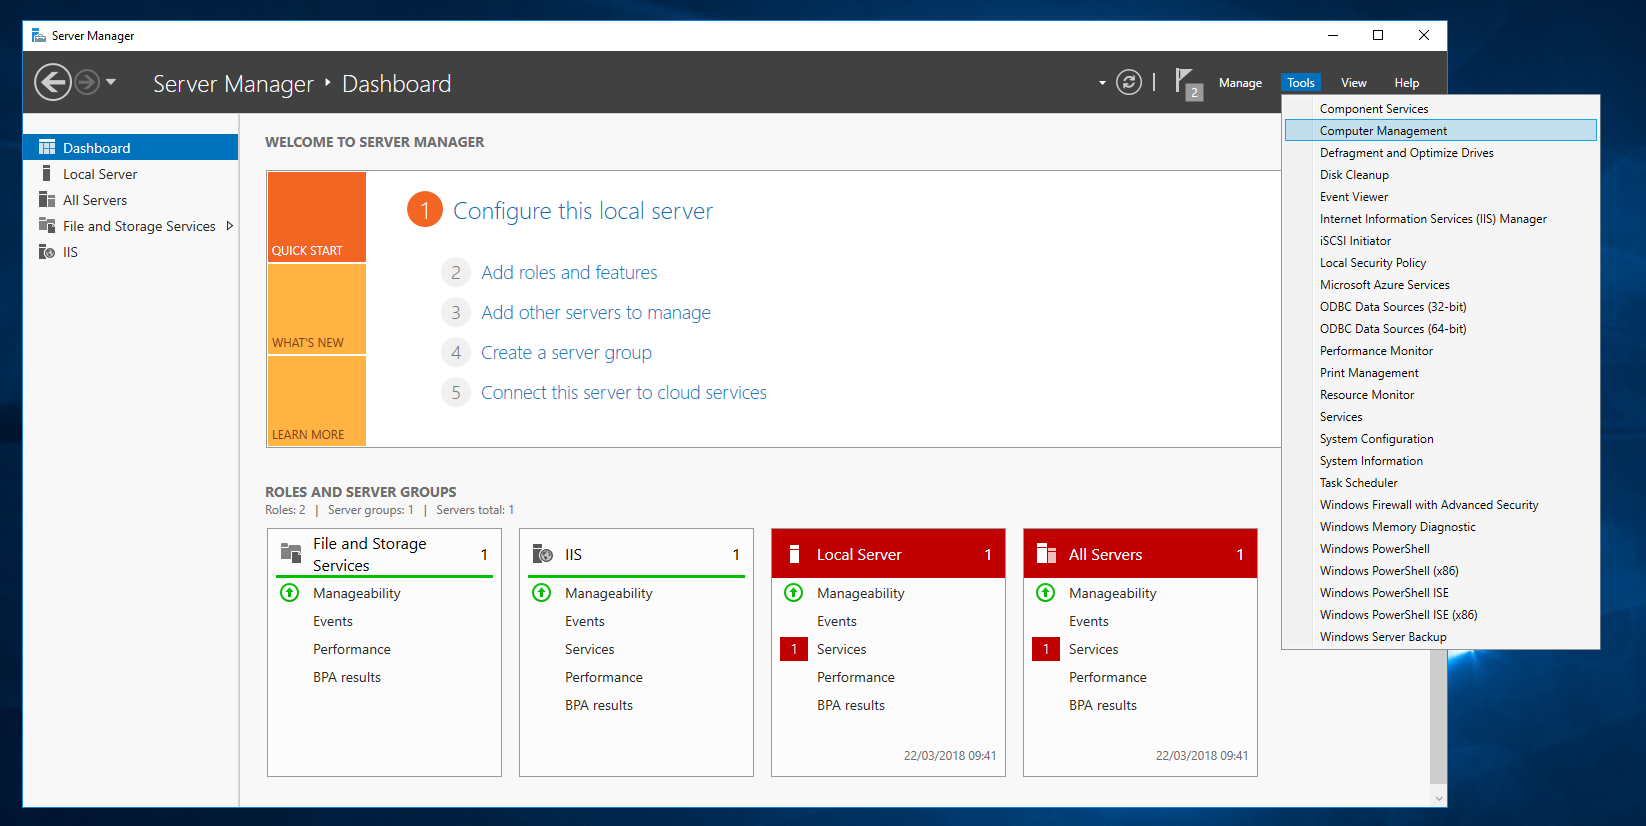The height and width of the screenshot is (826, 1646).
Task: Open Configure this local server link
Action: (583, 211)
